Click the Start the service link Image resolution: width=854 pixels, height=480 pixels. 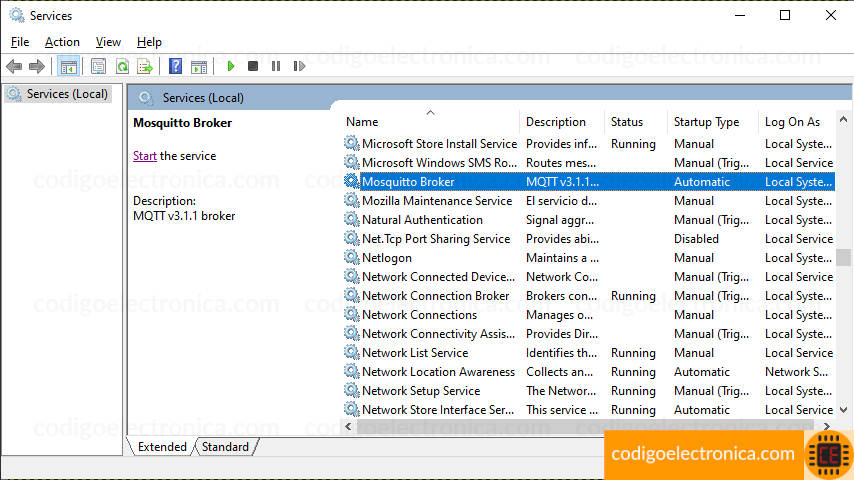point(145,156)
